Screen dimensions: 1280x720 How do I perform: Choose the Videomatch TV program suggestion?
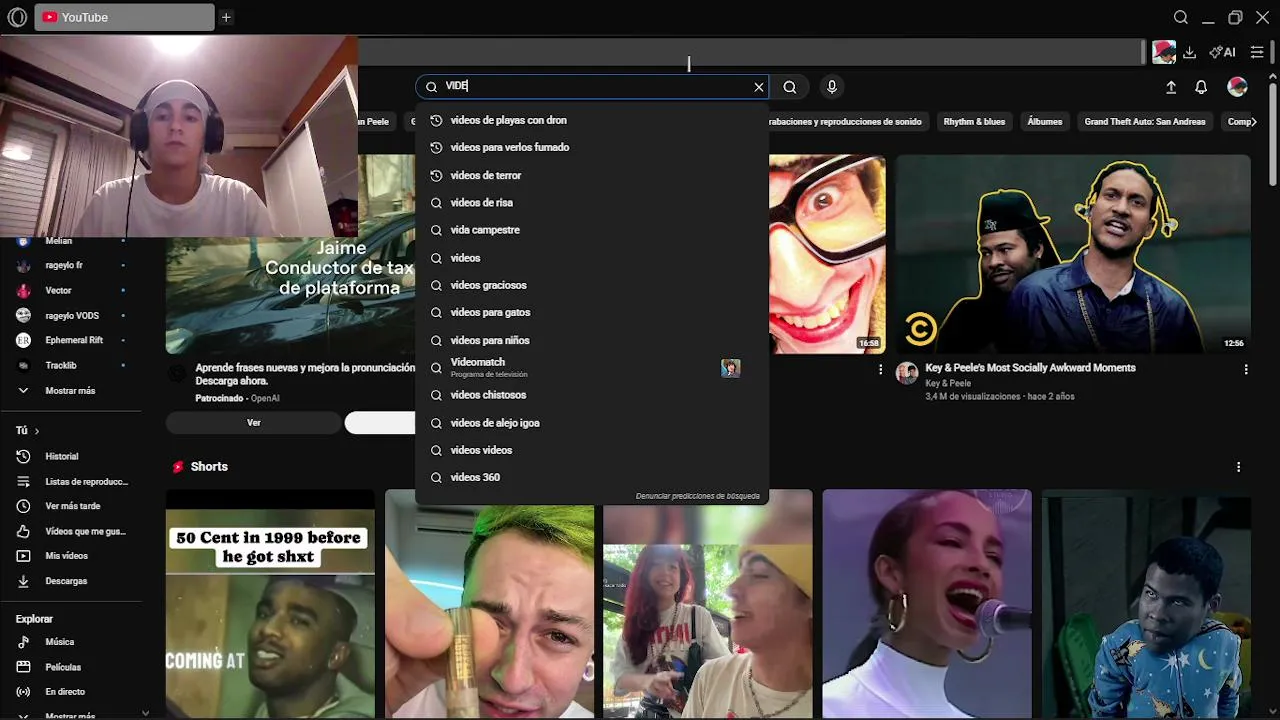[x=592, y=367]
